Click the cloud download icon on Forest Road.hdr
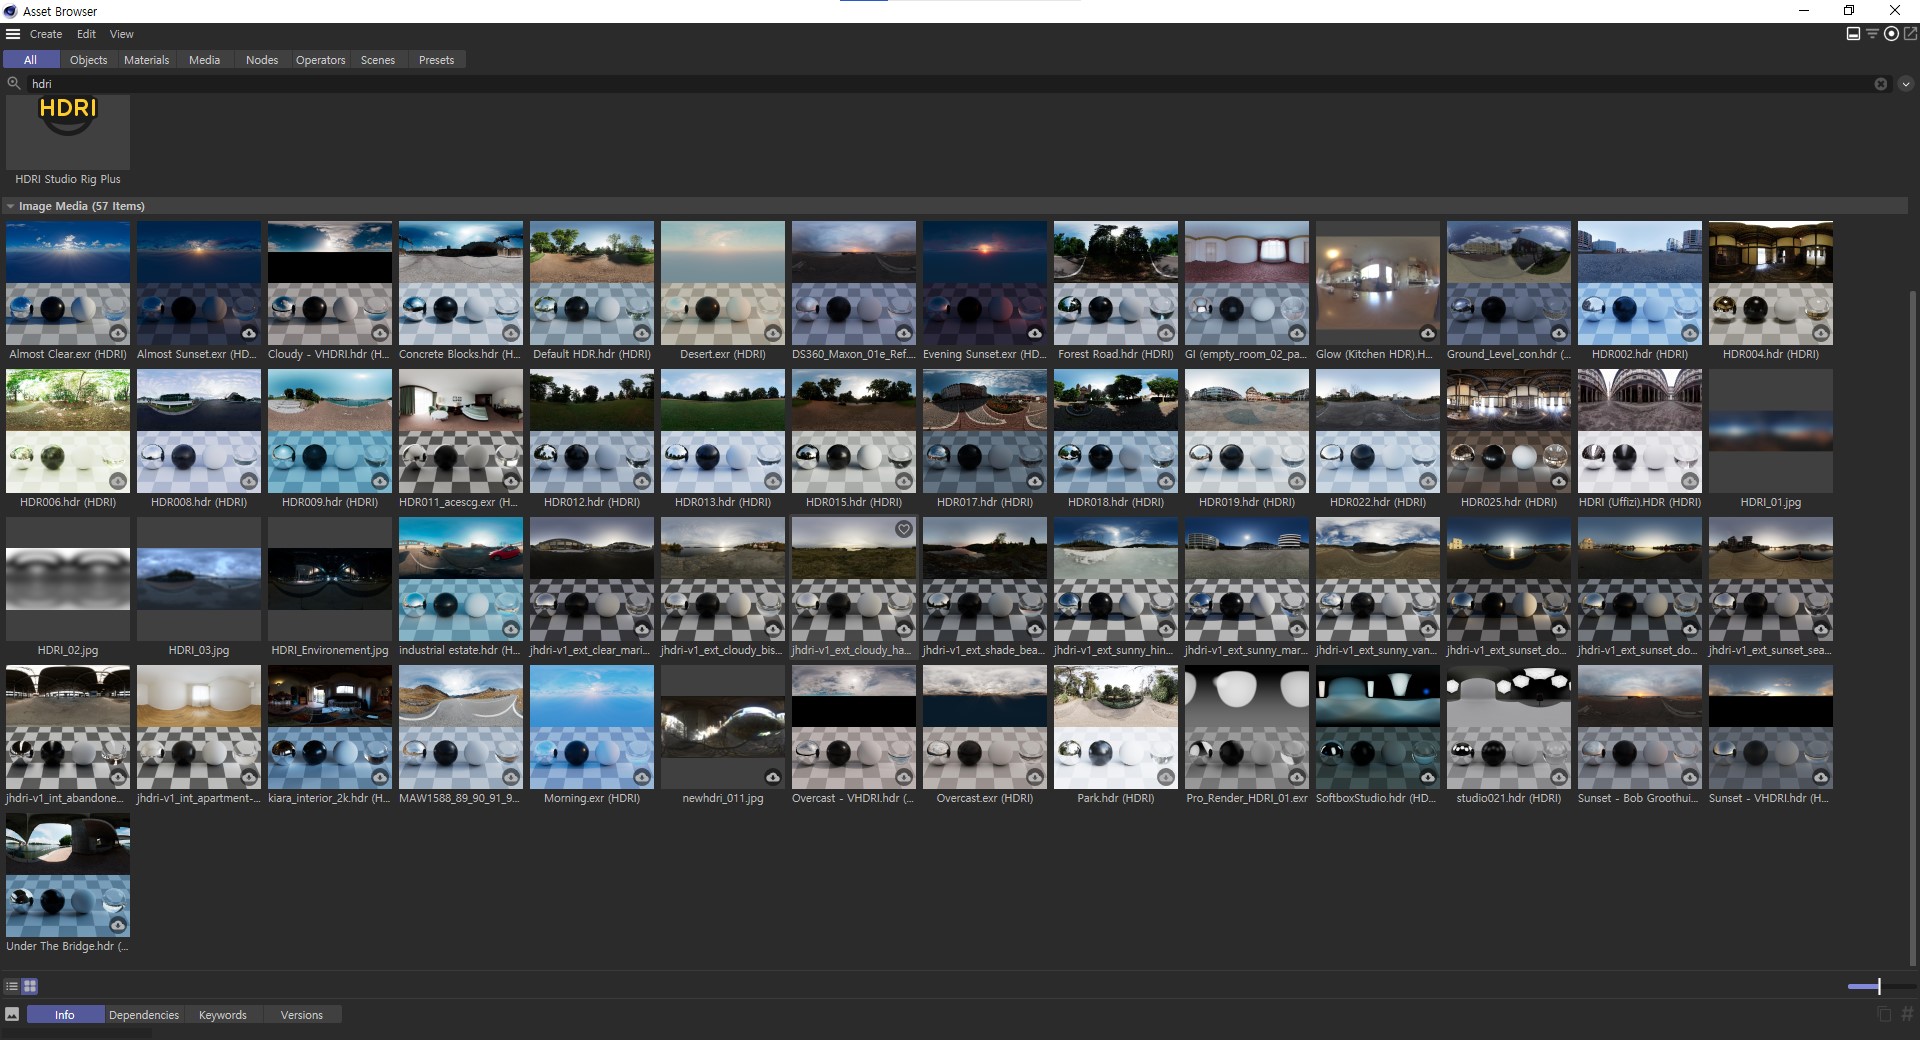This screenshot has height=1040, width=1920. click(x=1166, y=333)
